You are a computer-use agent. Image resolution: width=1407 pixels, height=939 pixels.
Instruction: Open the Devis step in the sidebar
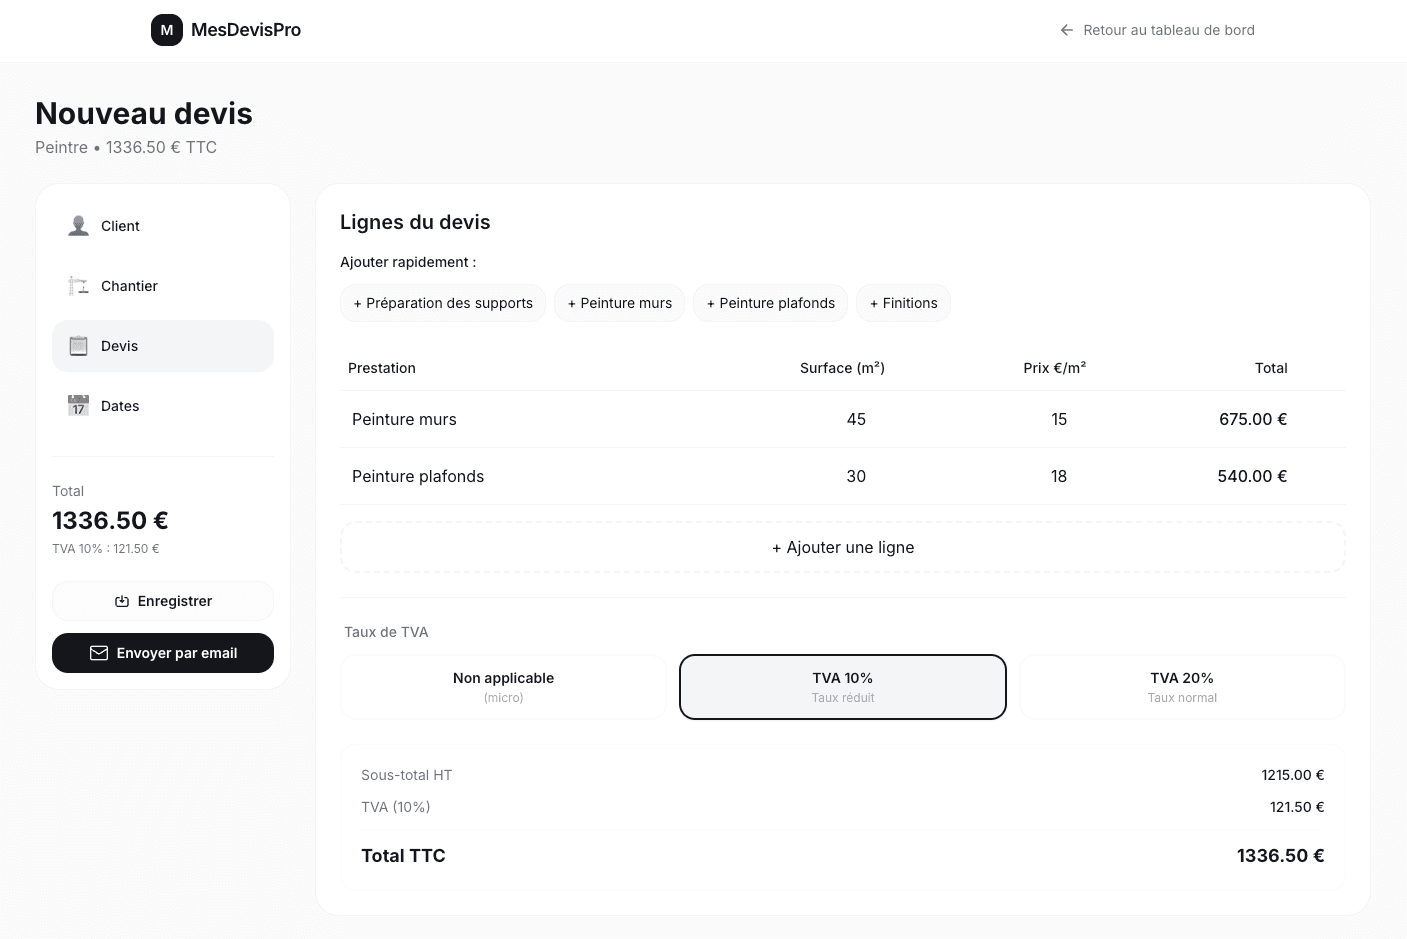tap(162, 345)
